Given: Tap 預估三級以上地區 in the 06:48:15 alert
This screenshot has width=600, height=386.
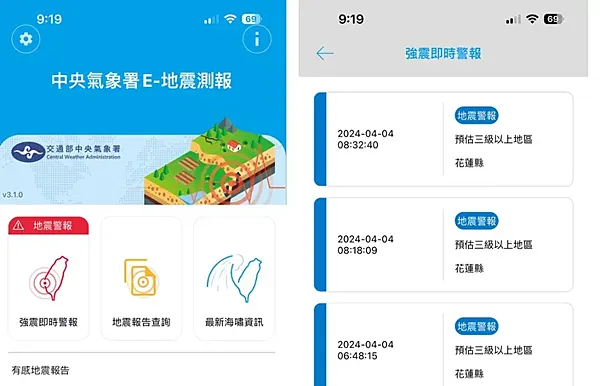Looking at the screenshot, I should coord(494,350).
